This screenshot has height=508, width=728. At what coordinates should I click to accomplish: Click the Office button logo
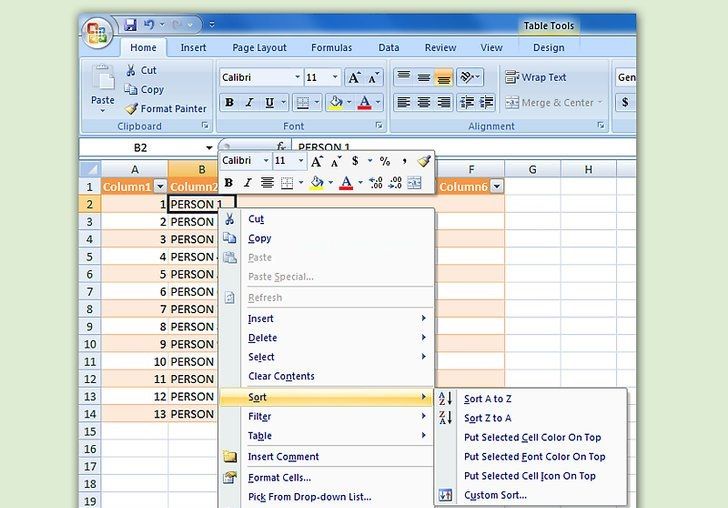pos(98,32)
